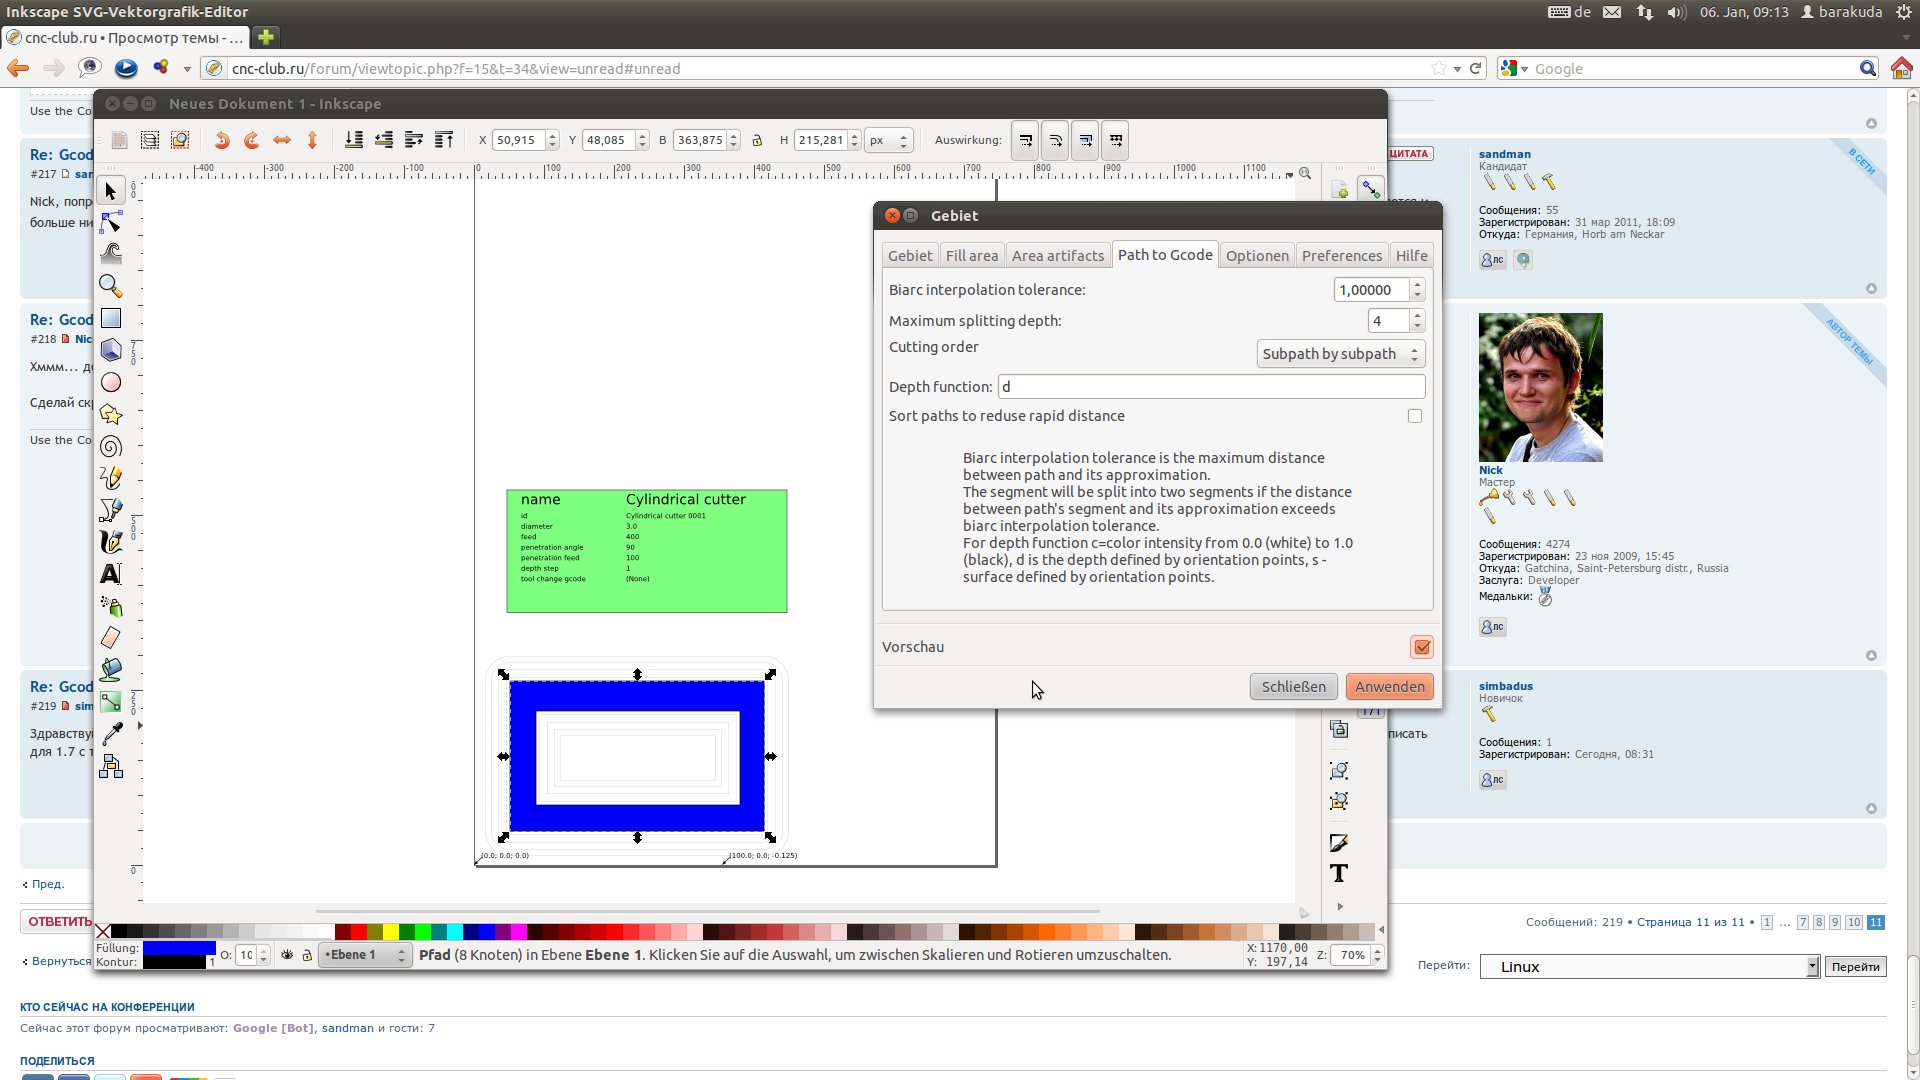The height and width of the screenshot is (1080, 1920).
Task: Expand the Ebene 1 layer selector
Action: (x=365, y=955)
